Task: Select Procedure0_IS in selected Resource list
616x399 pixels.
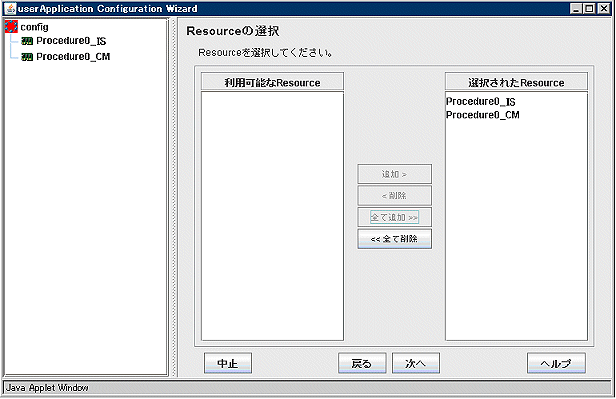Action: pos(481,102)
